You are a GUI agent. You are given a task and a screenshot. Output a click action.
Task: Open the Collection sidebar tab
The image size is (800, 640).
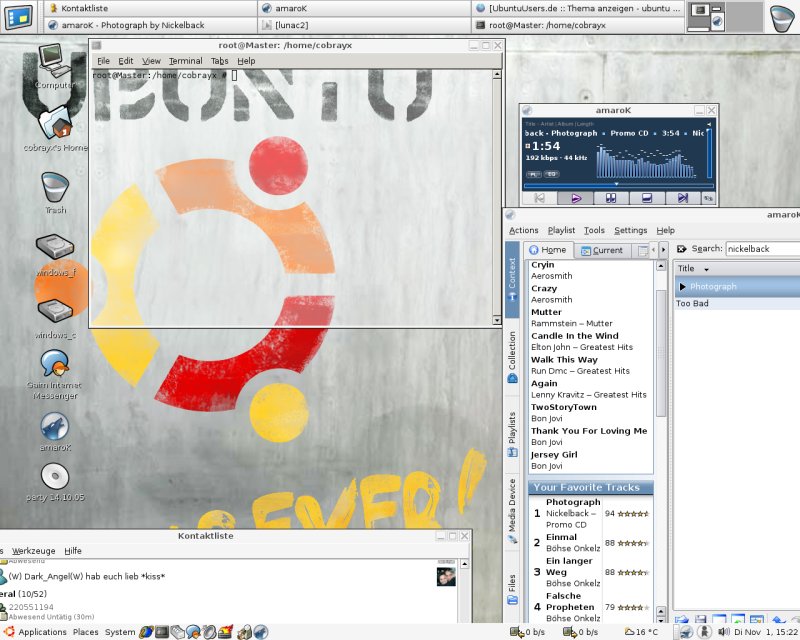[512, 357]
